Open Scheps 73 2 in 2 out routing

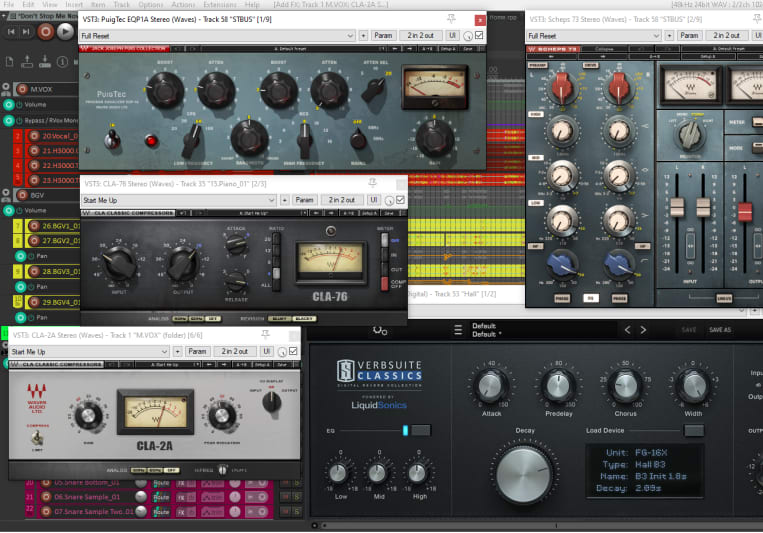726,36
